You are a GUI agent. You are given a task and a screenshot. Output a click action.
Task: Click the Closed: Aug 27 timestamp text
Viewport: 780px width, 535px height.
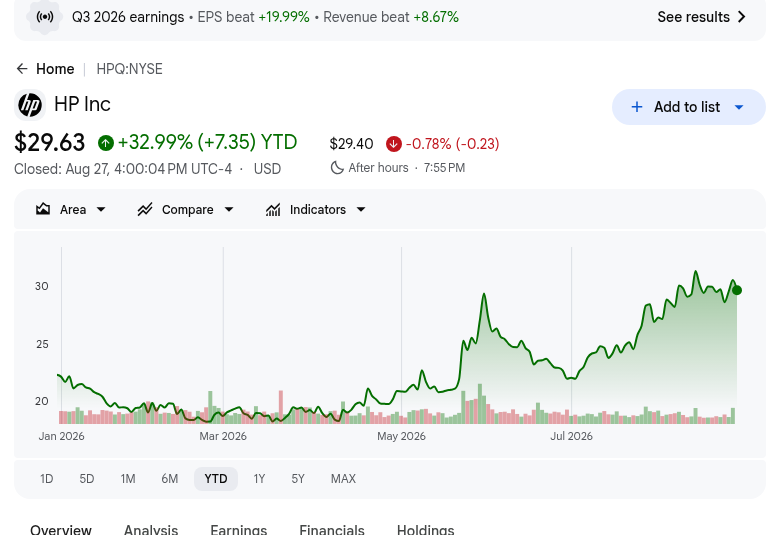[x=123, y=169]
